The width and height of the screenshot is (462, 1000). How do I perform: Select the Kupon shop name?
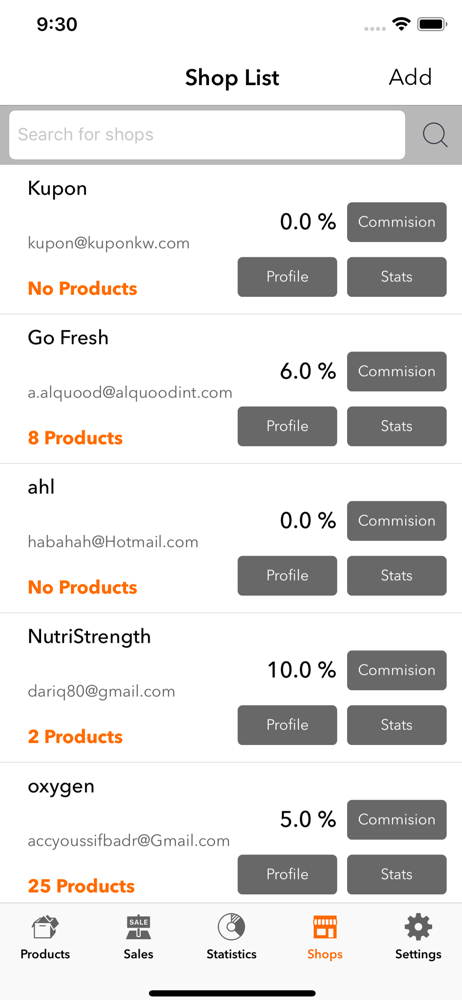(x=57, y=189)
